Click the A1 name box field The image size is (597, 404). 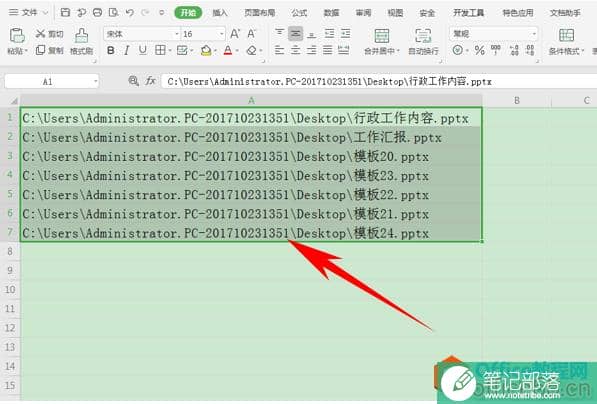pos(51,81)
